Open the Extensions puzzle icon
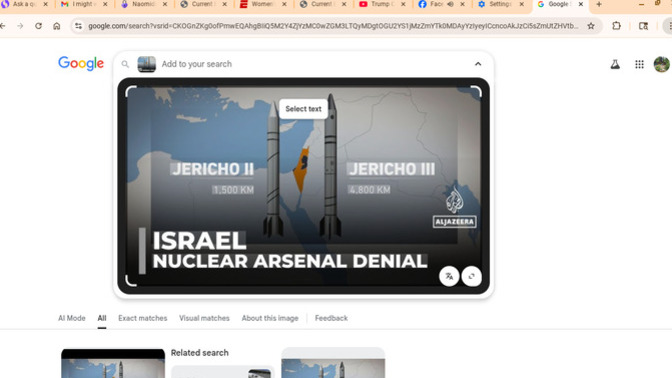672x378 pixels. [616, 26]
